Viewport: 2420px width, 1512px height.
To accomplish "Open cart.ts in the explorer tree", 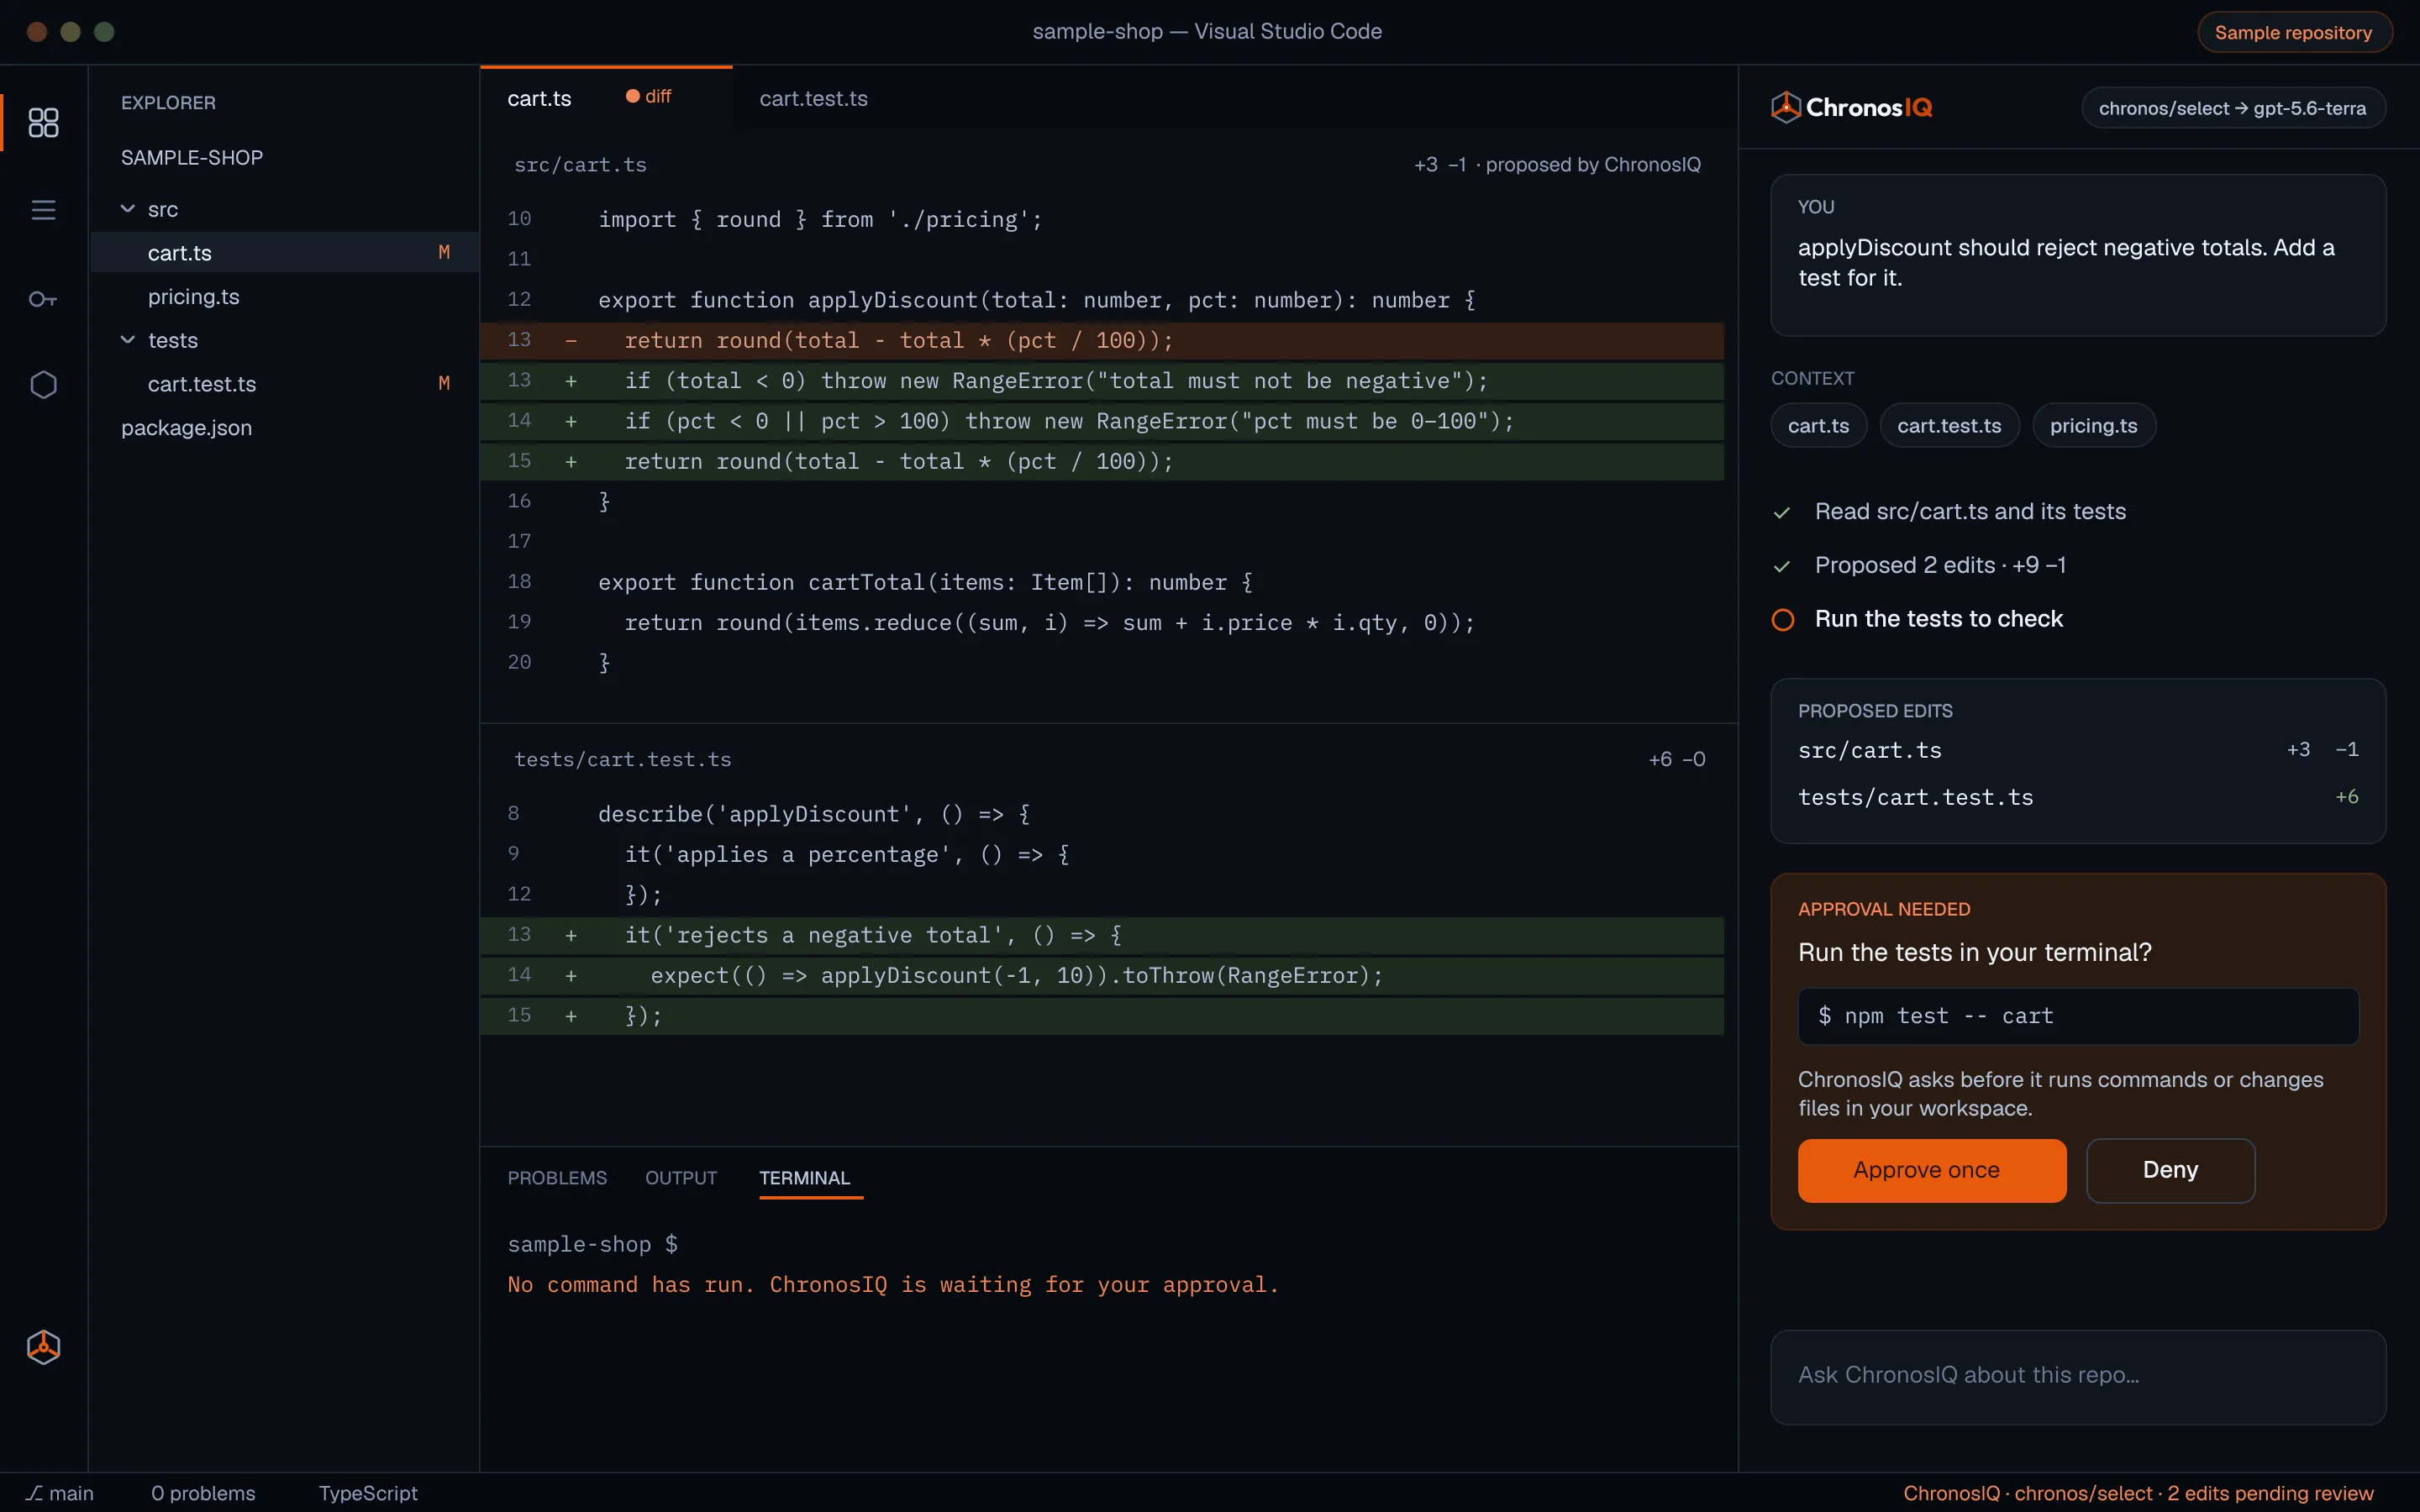I will point(284,253).
